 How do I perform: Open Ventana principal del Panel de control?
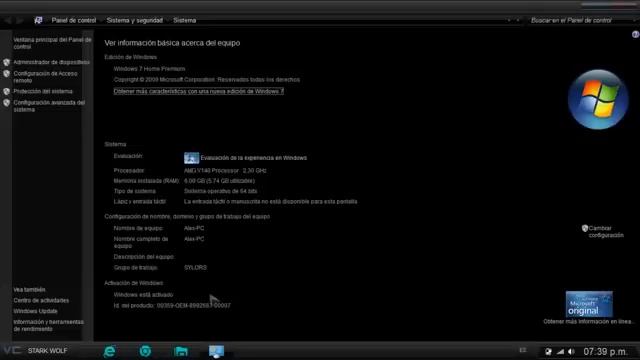(52, 43)
